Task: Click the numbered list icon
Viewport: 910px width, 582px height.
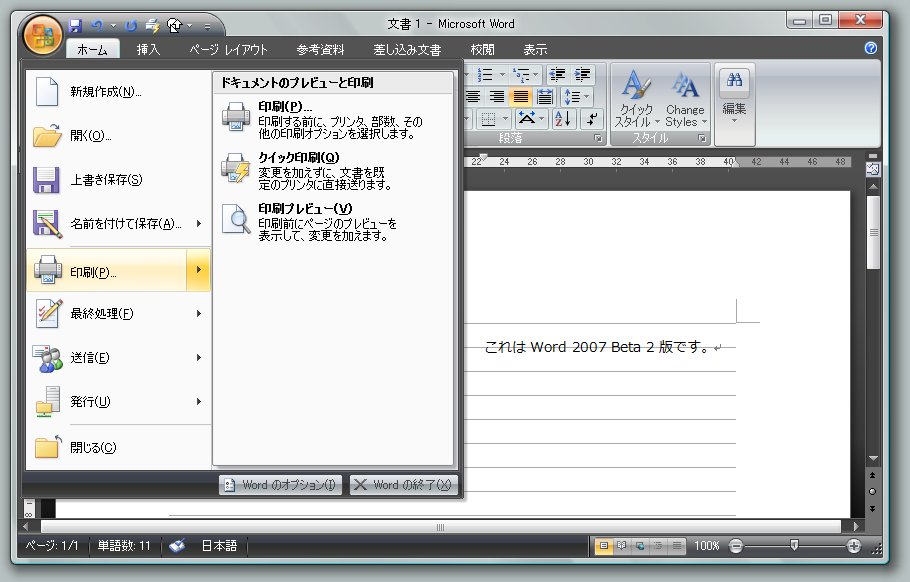Action: pyautogui.click(x=485, y=75)
